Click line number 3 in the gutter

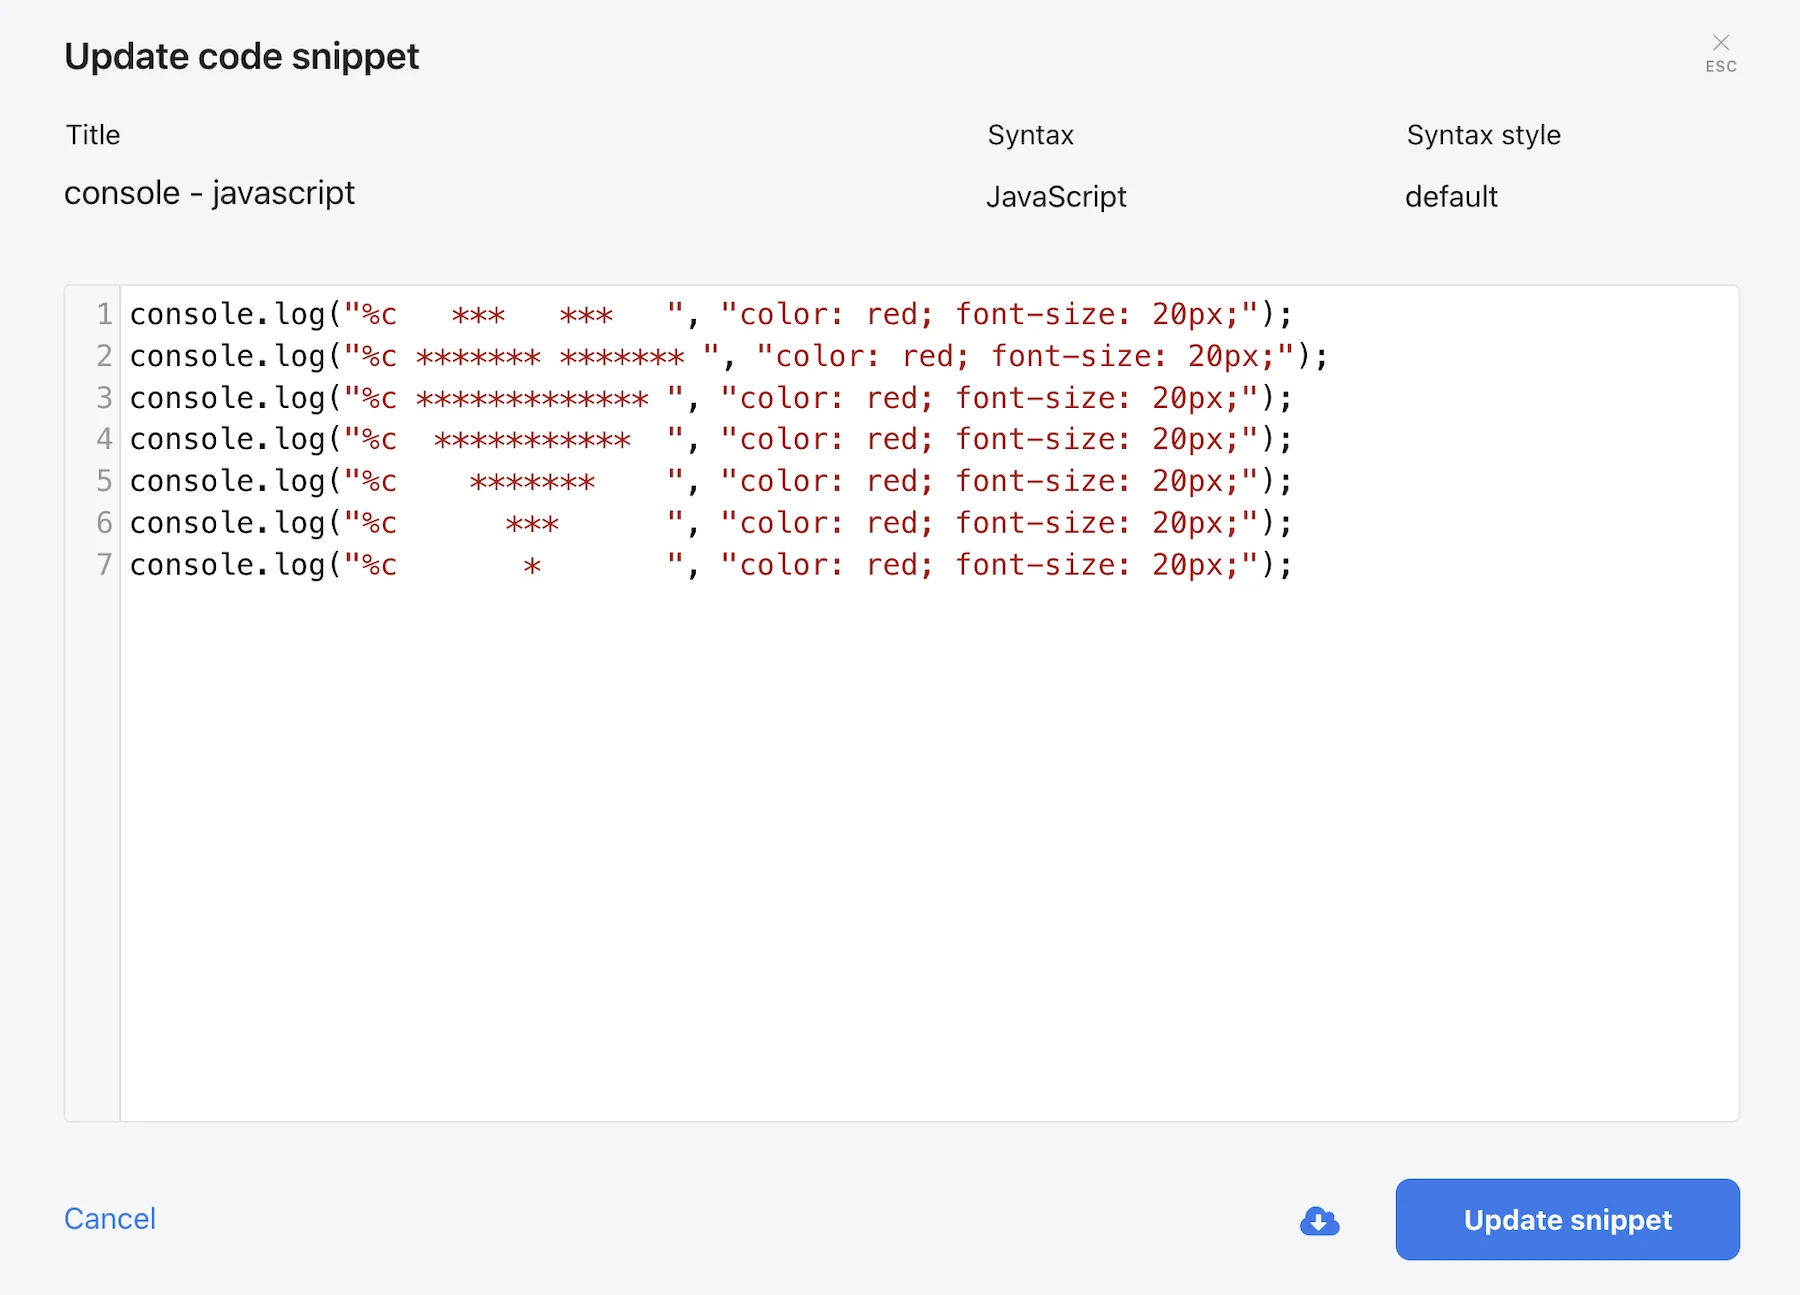point(103,397)
